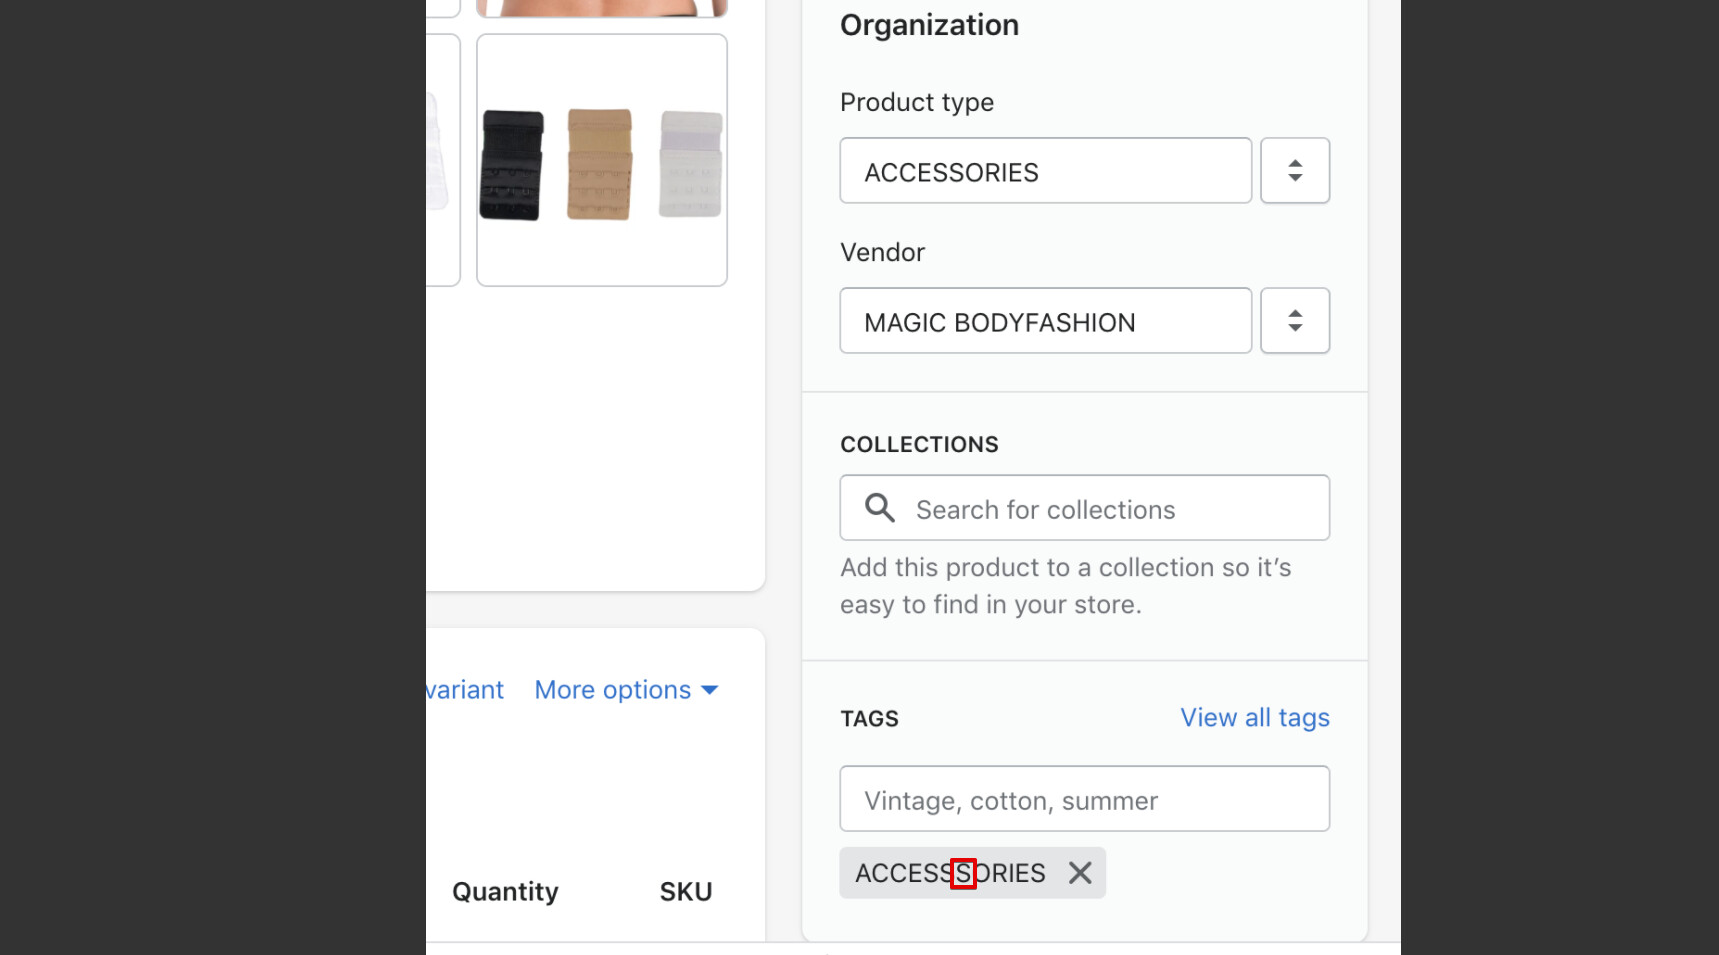
Task: Open the Vendor selector arrows
Action: 1295,321
